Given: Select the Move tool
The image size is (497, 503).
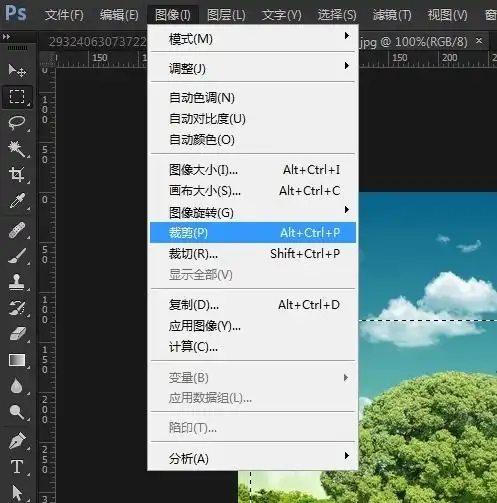Looking at the screenshot, I should 17,71.
